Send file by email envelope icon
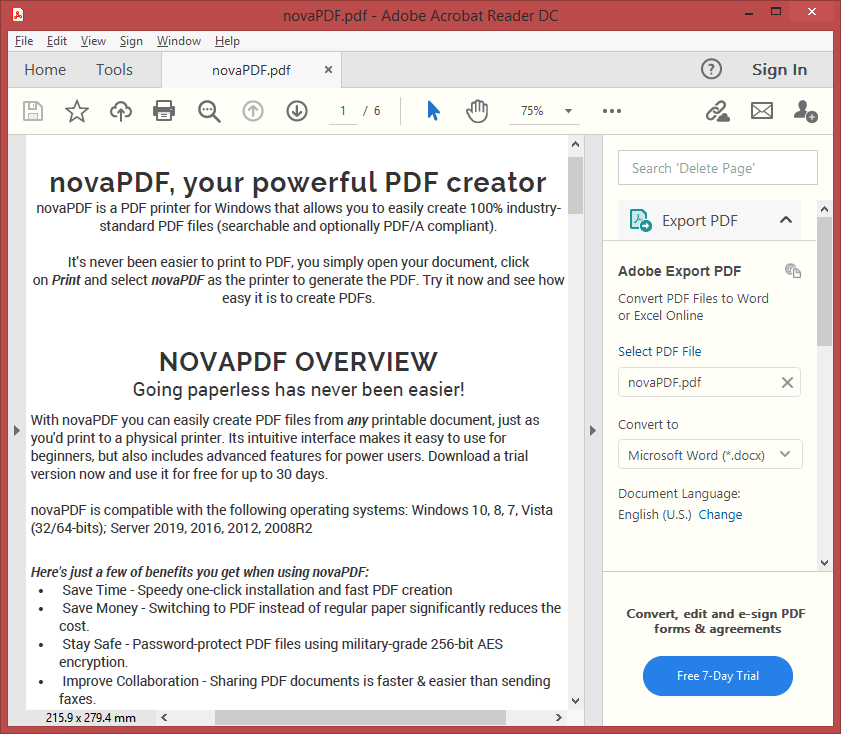 click(x=762, y=111)
